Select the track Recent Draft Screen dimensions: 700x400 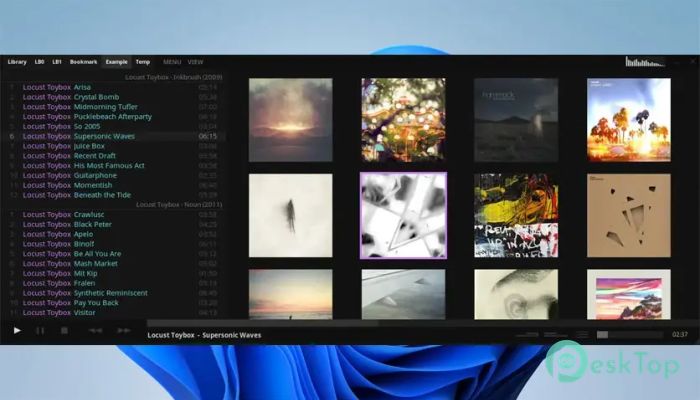(114, 156)
